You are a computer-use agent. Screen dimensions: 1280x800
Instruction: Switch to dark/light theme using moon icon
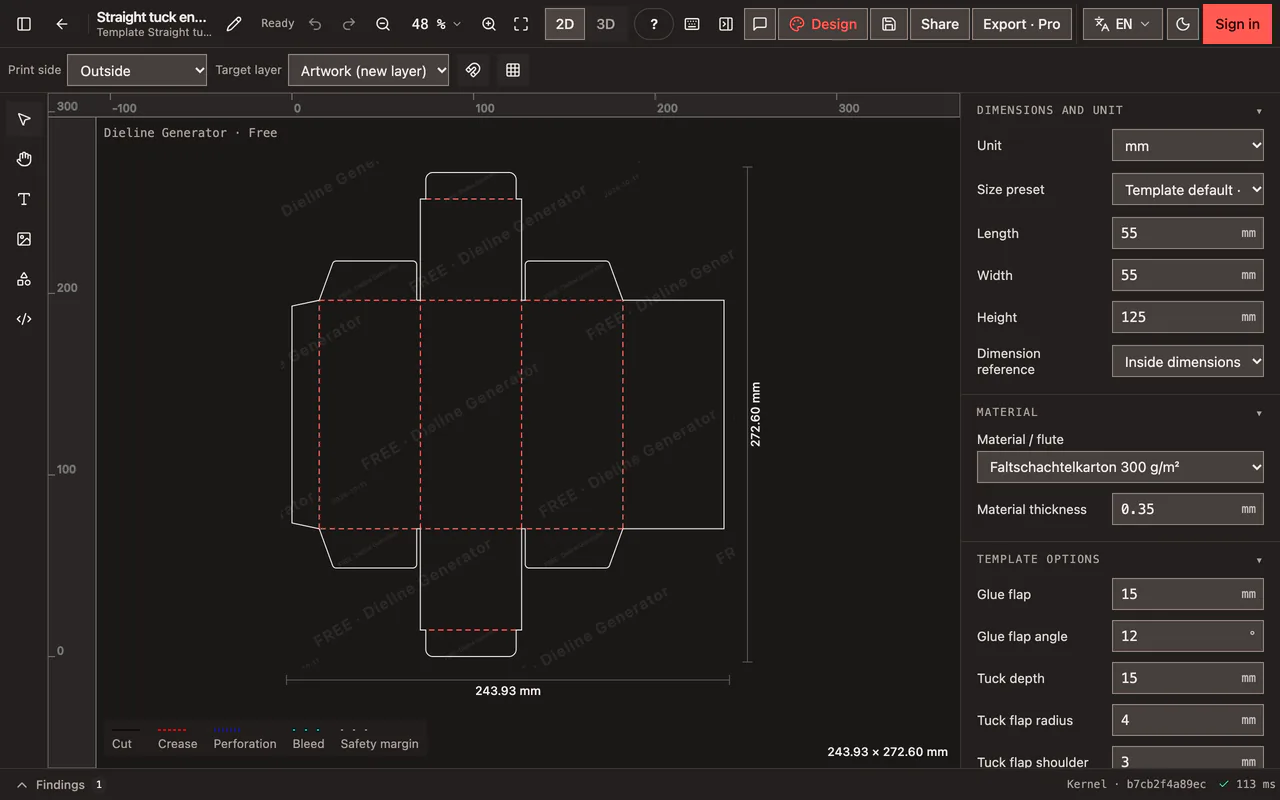(1183, 24)
